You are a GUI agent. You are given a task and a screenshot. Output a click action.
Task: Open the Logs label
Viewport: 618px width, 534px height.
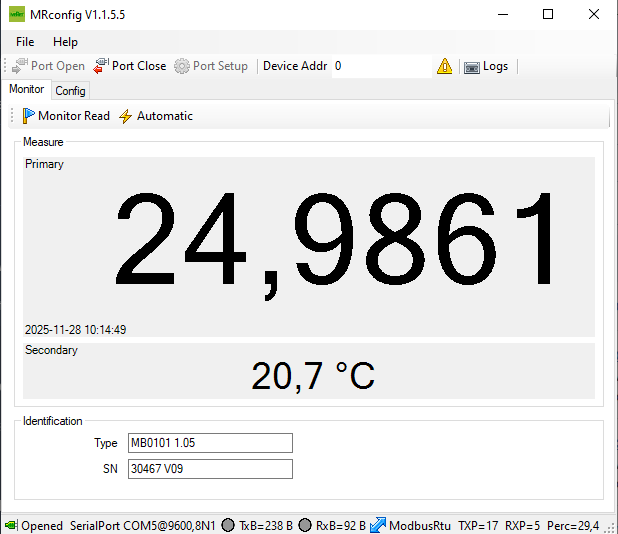coord(495,66)
